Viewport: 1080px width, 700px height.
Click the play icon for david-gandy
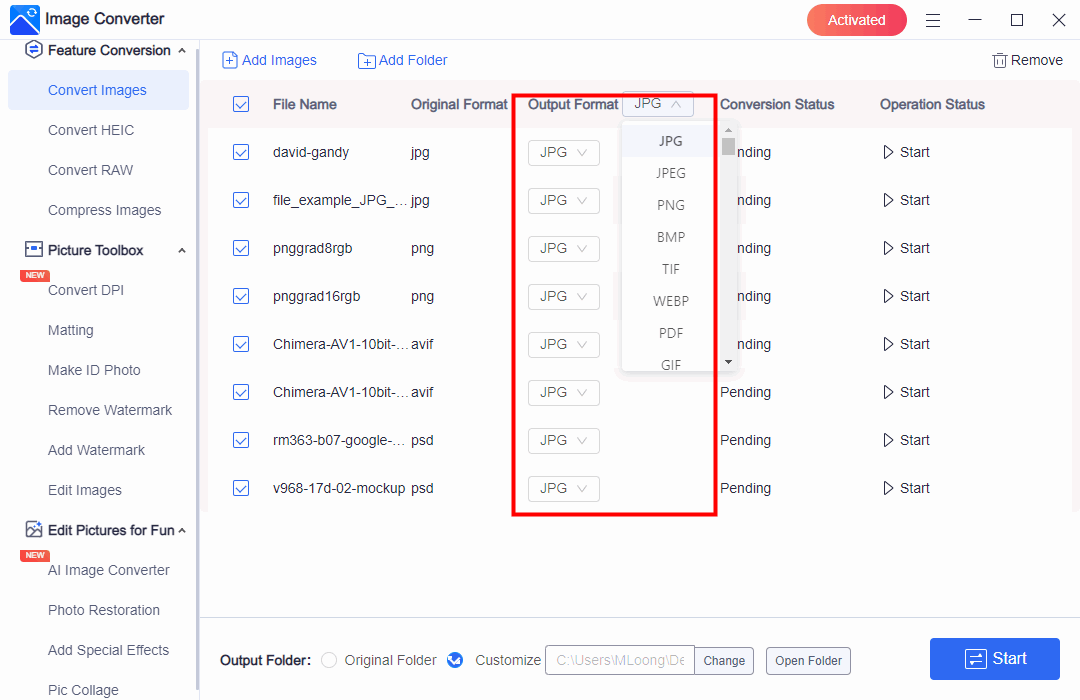tap(888, 152)
